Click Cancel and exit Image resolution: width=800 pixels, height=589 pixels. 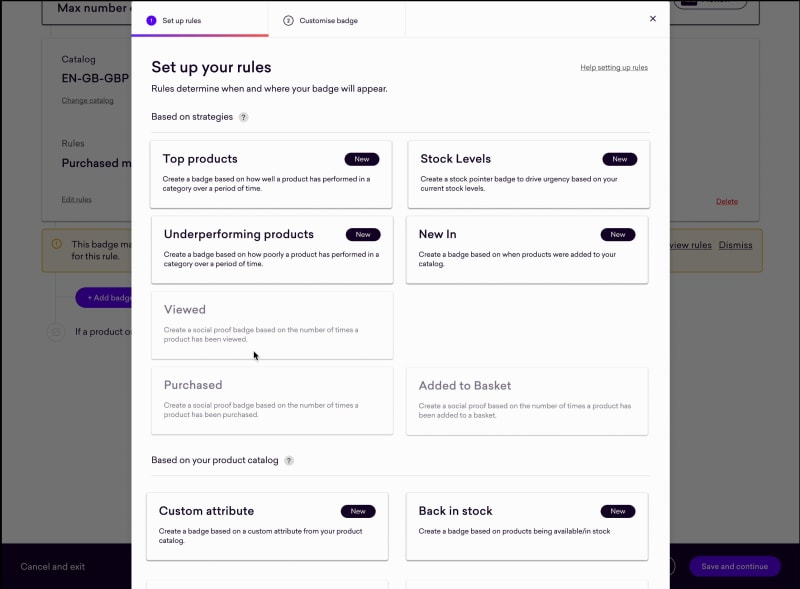tap(53, 567)
